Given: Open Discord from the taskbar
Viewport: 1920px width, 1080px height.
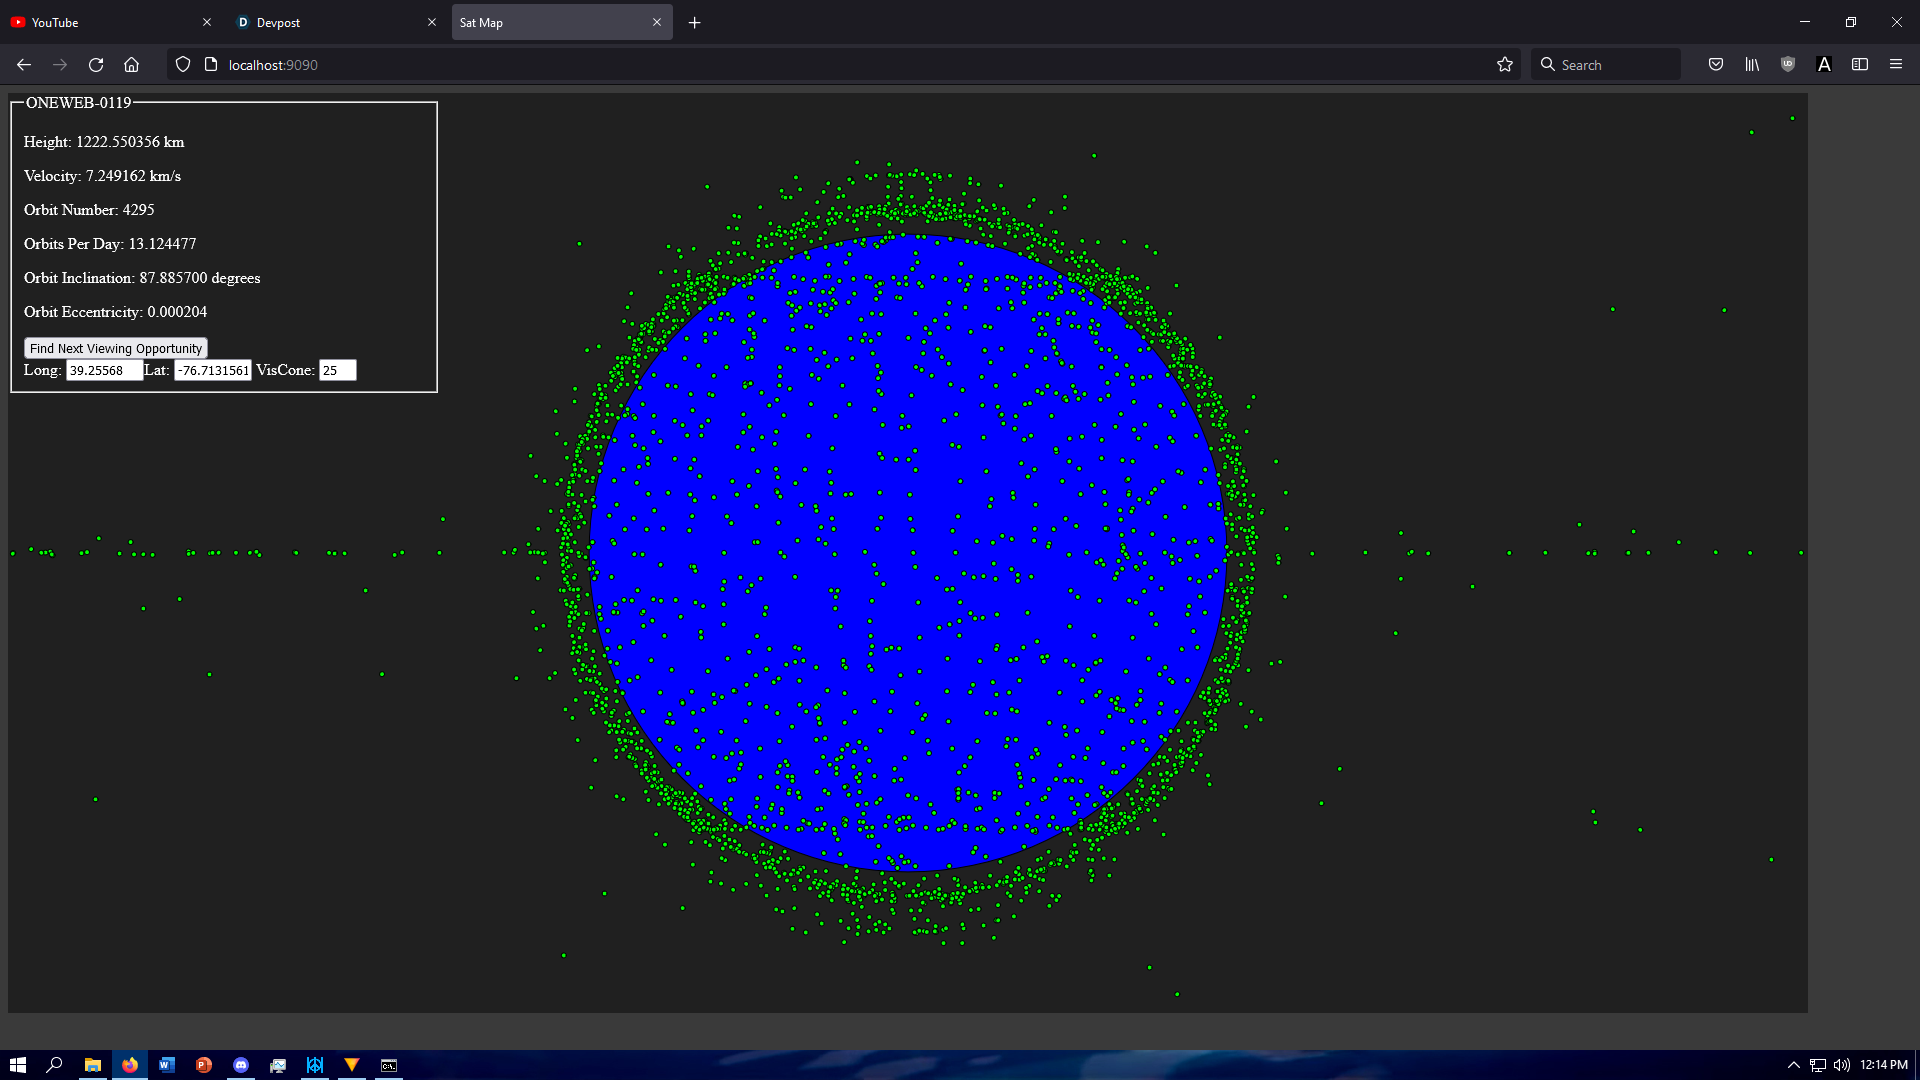Looking at the screenshot, I should pyautogui.click(x=241, y=1065).
